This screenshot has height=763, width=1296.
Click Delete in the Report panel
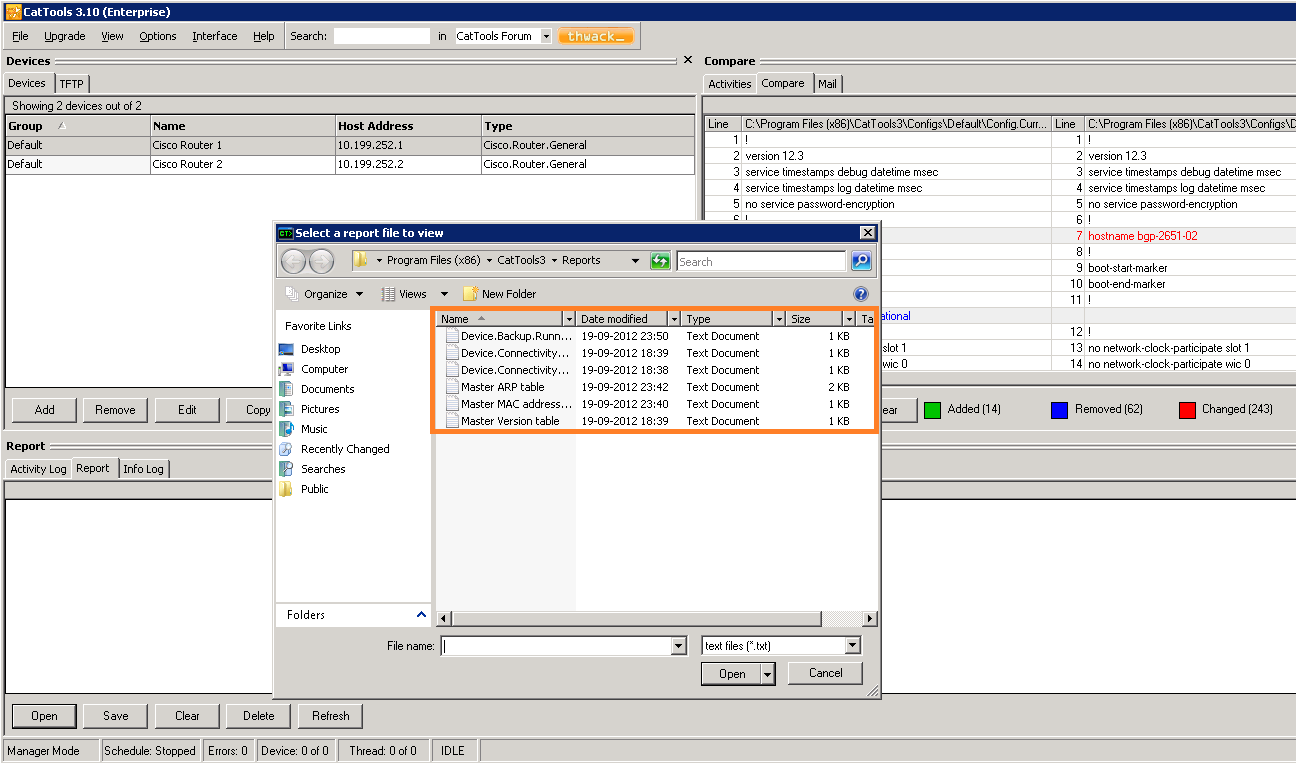(x=258, y=716)
